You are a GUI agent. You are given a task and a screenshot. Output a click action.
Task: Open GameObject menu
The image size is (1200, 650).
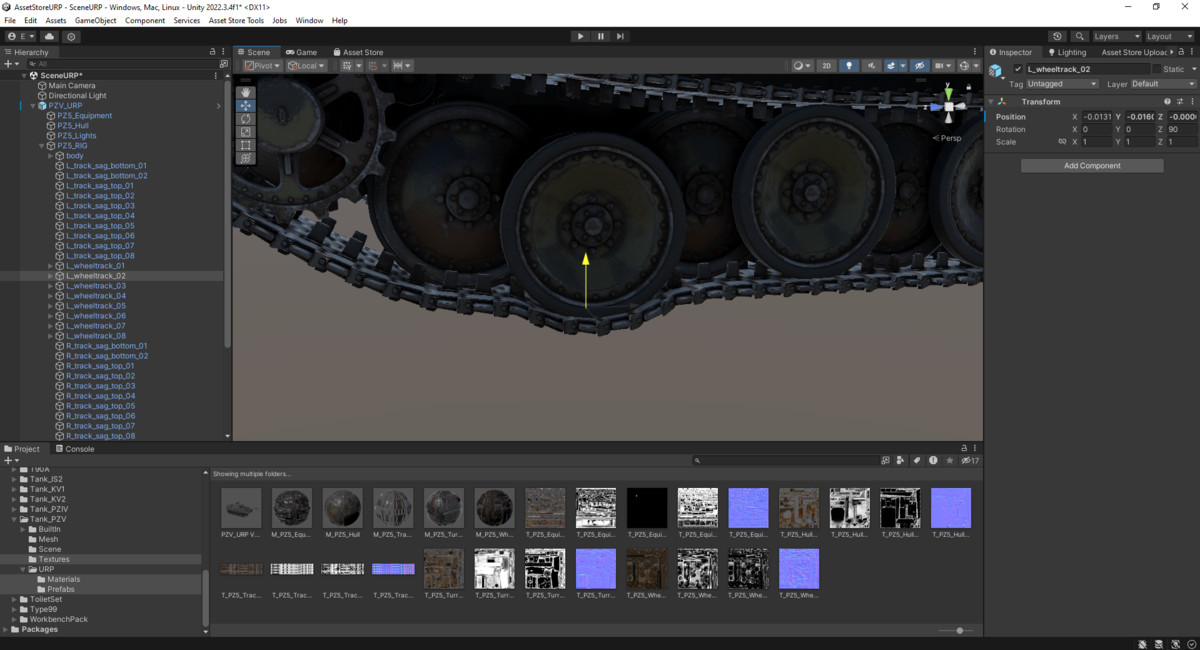95,20
